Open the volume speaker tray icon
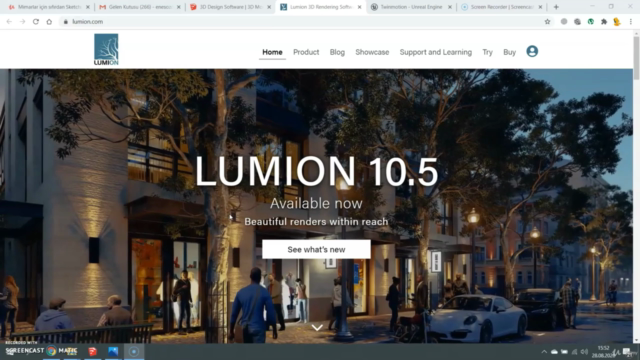Image resolution: width=640 pixels, height=360 pixels. 584,352
